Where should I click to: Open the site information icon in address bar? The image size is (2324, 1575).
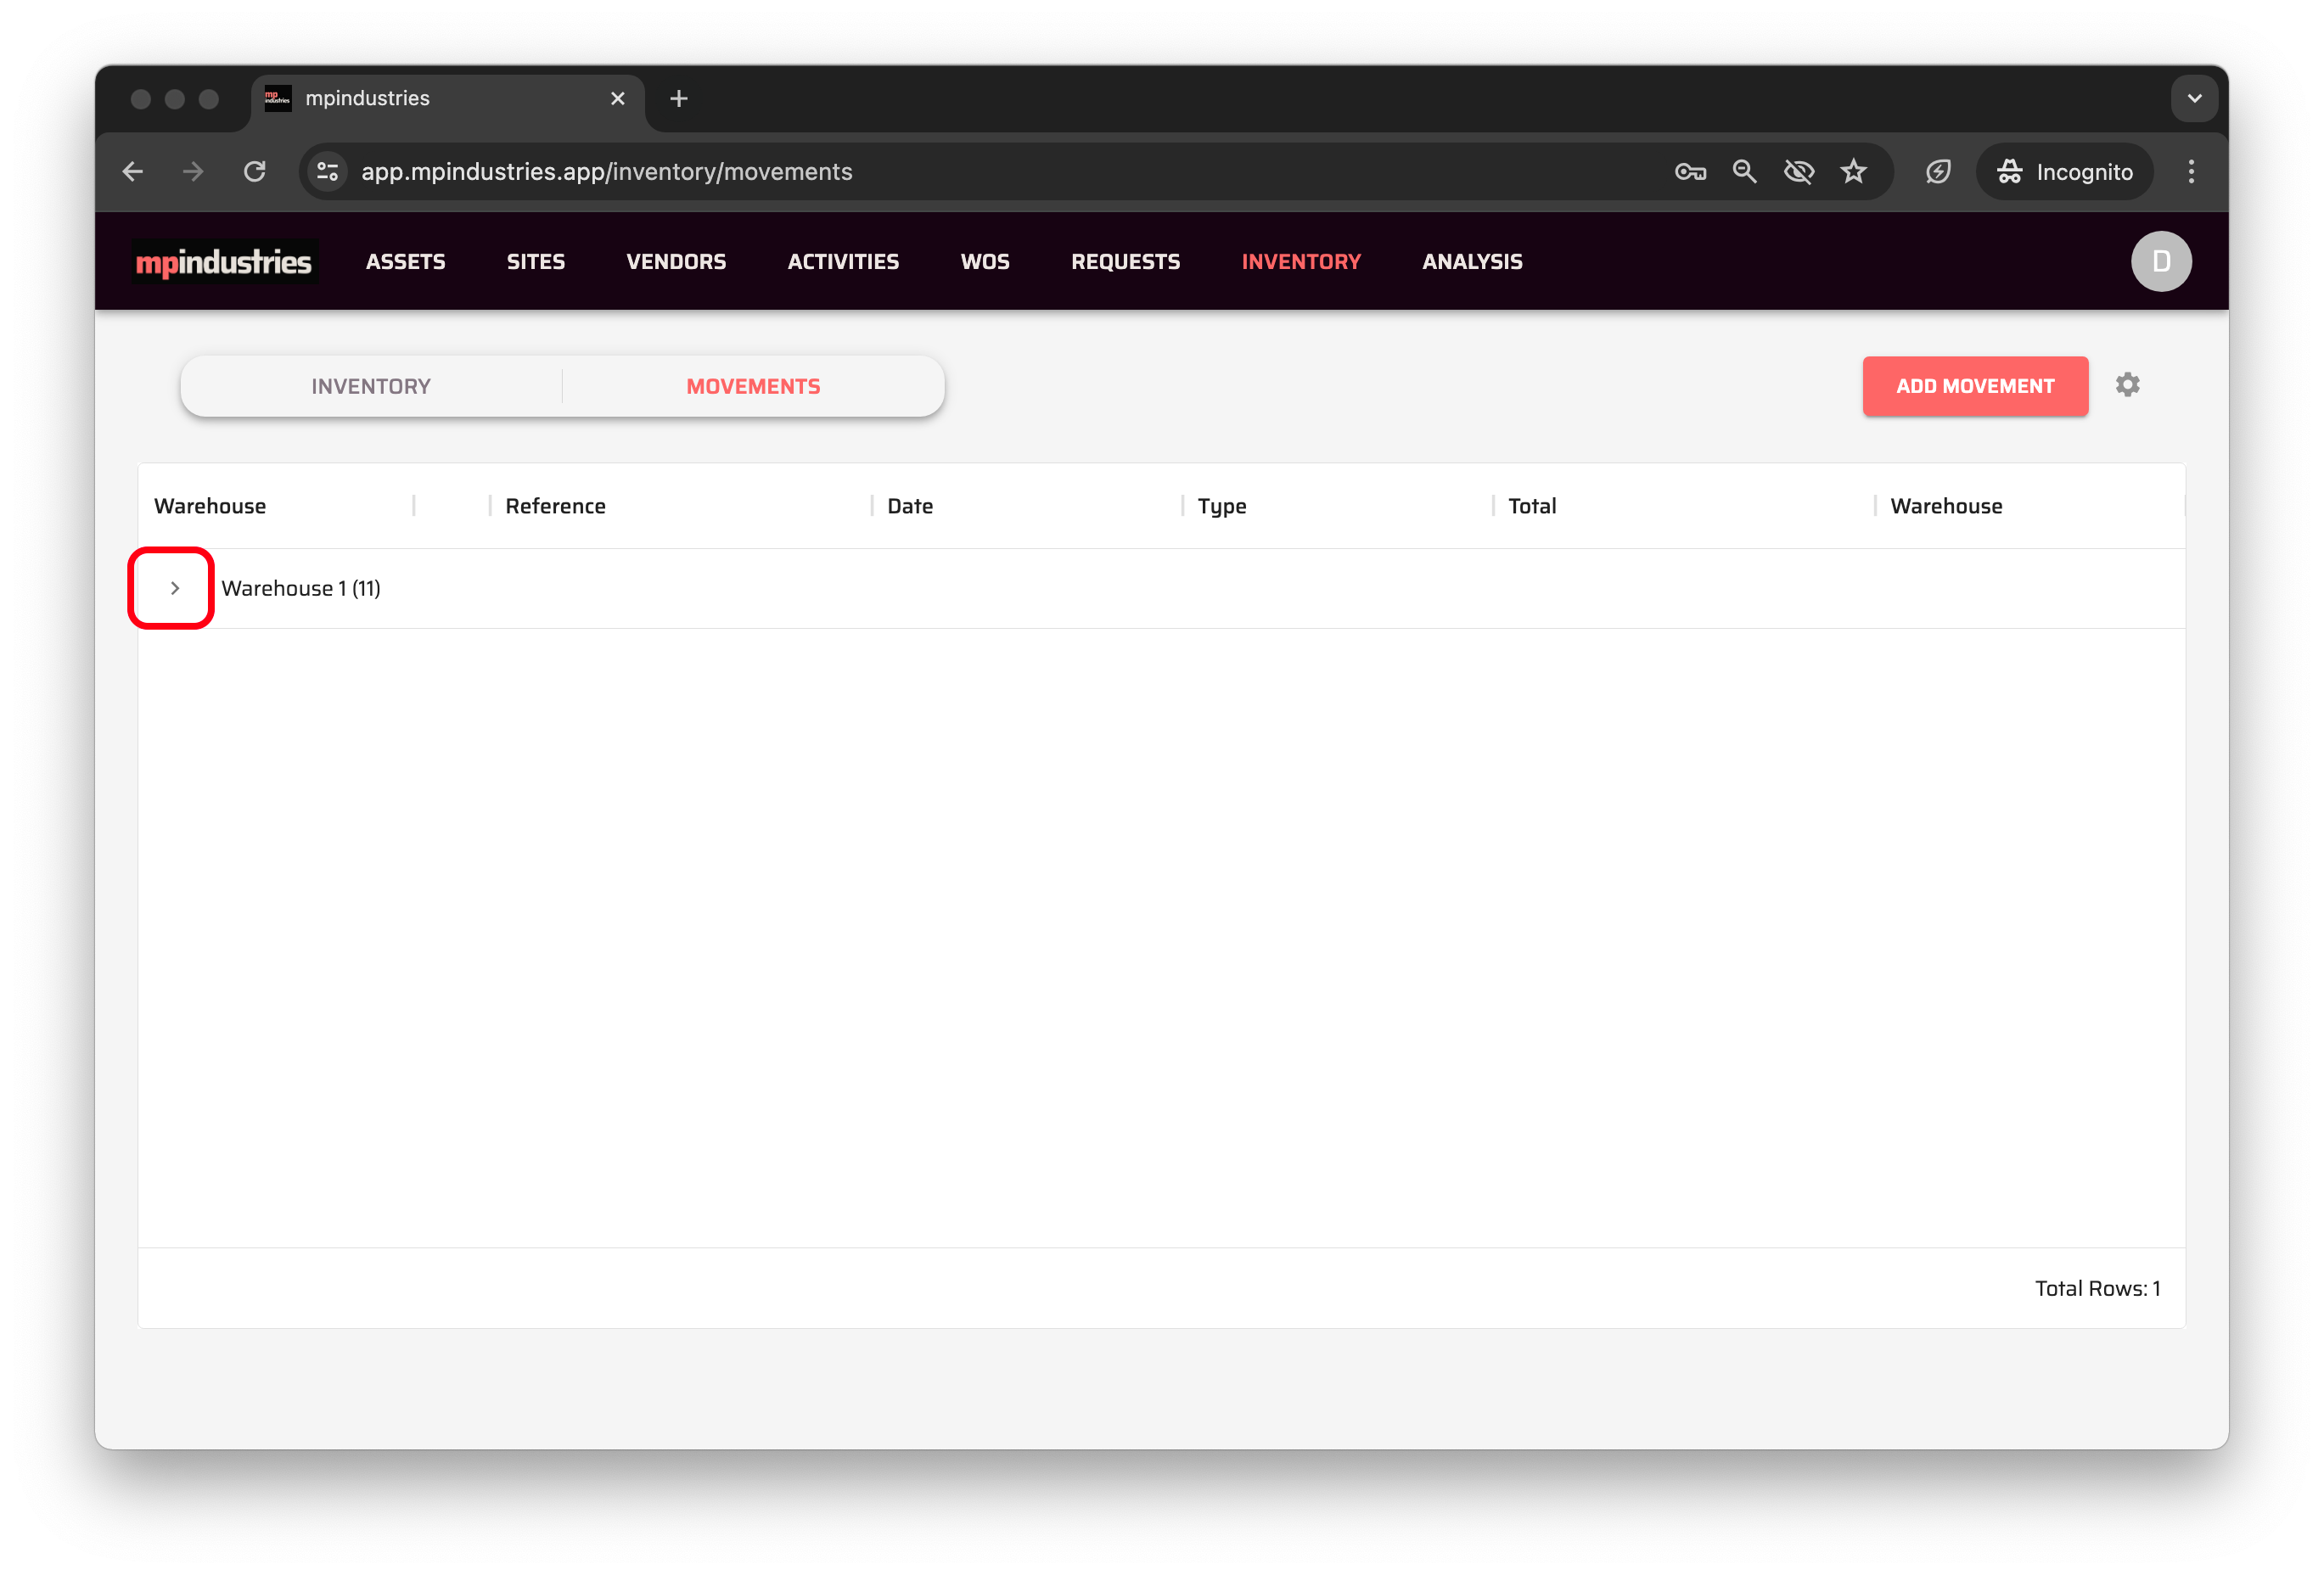327,172
